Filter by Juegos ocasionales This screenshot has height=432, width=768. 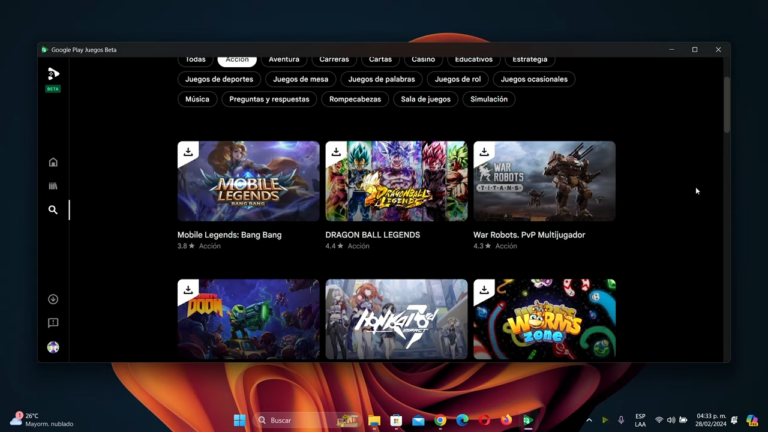pyautogui.click(x=534, y=79)
